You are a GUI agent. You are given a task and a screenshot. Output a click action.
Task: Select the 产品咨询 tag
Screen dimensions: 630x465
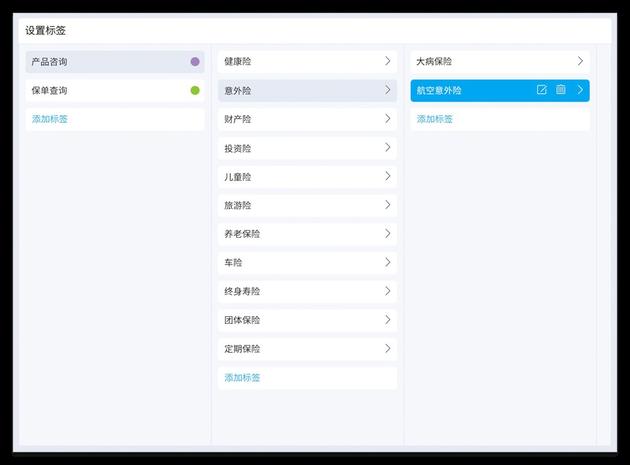[x=115, y=62]
